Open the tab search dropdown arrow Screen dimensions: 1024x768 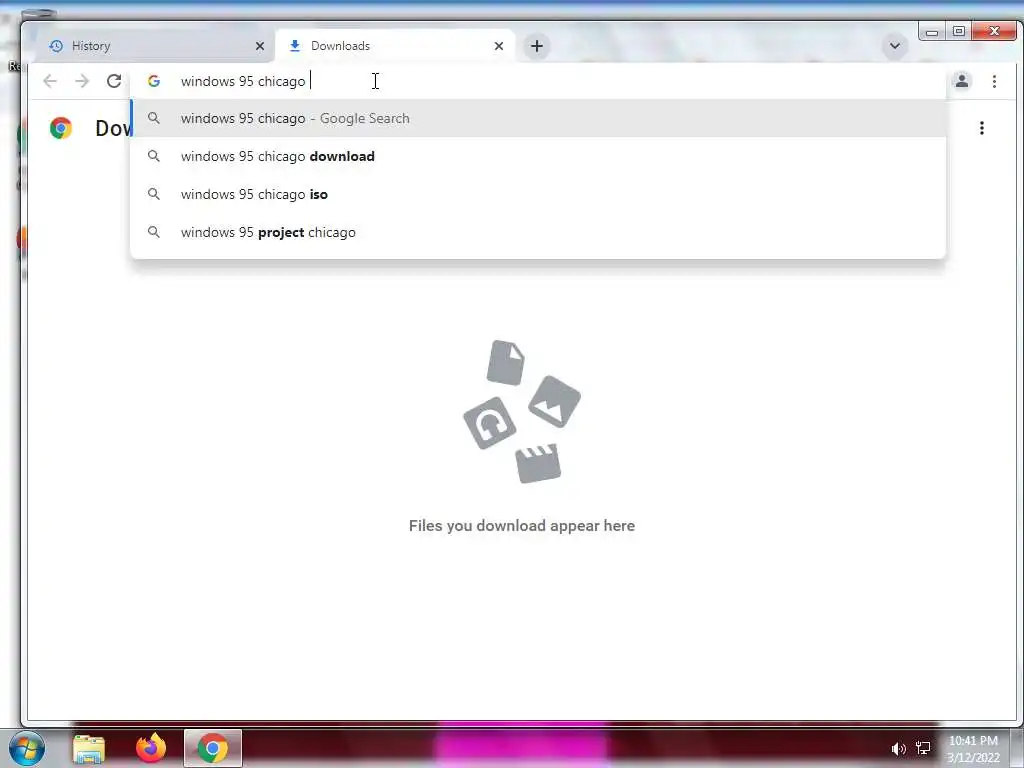click(895, 46)
